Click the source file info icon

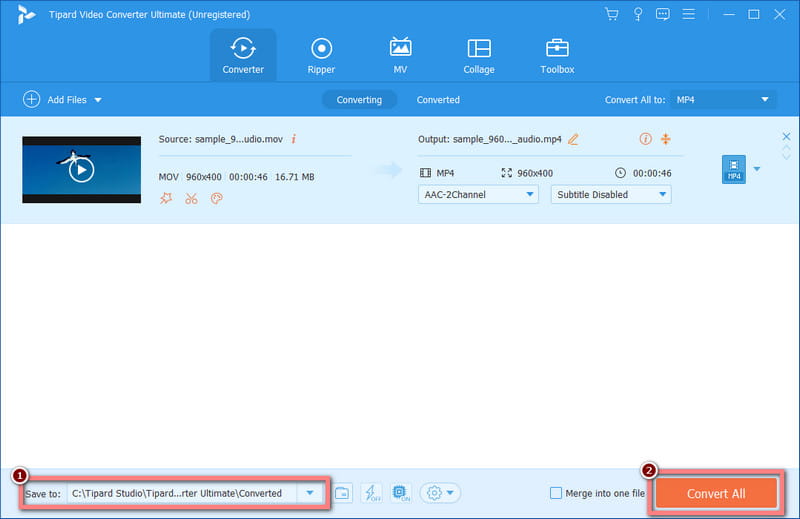(294, 139)
